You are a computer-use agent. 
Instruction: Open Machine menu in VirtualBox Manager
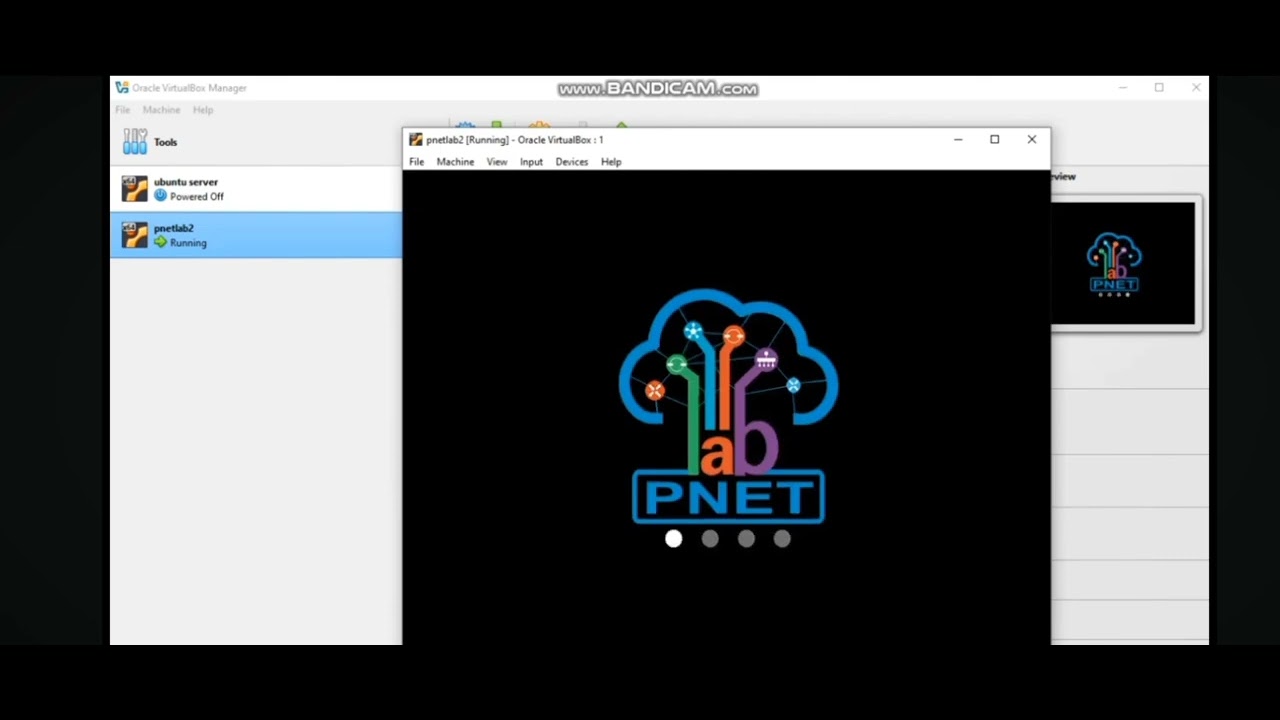[x=161, y=110]
